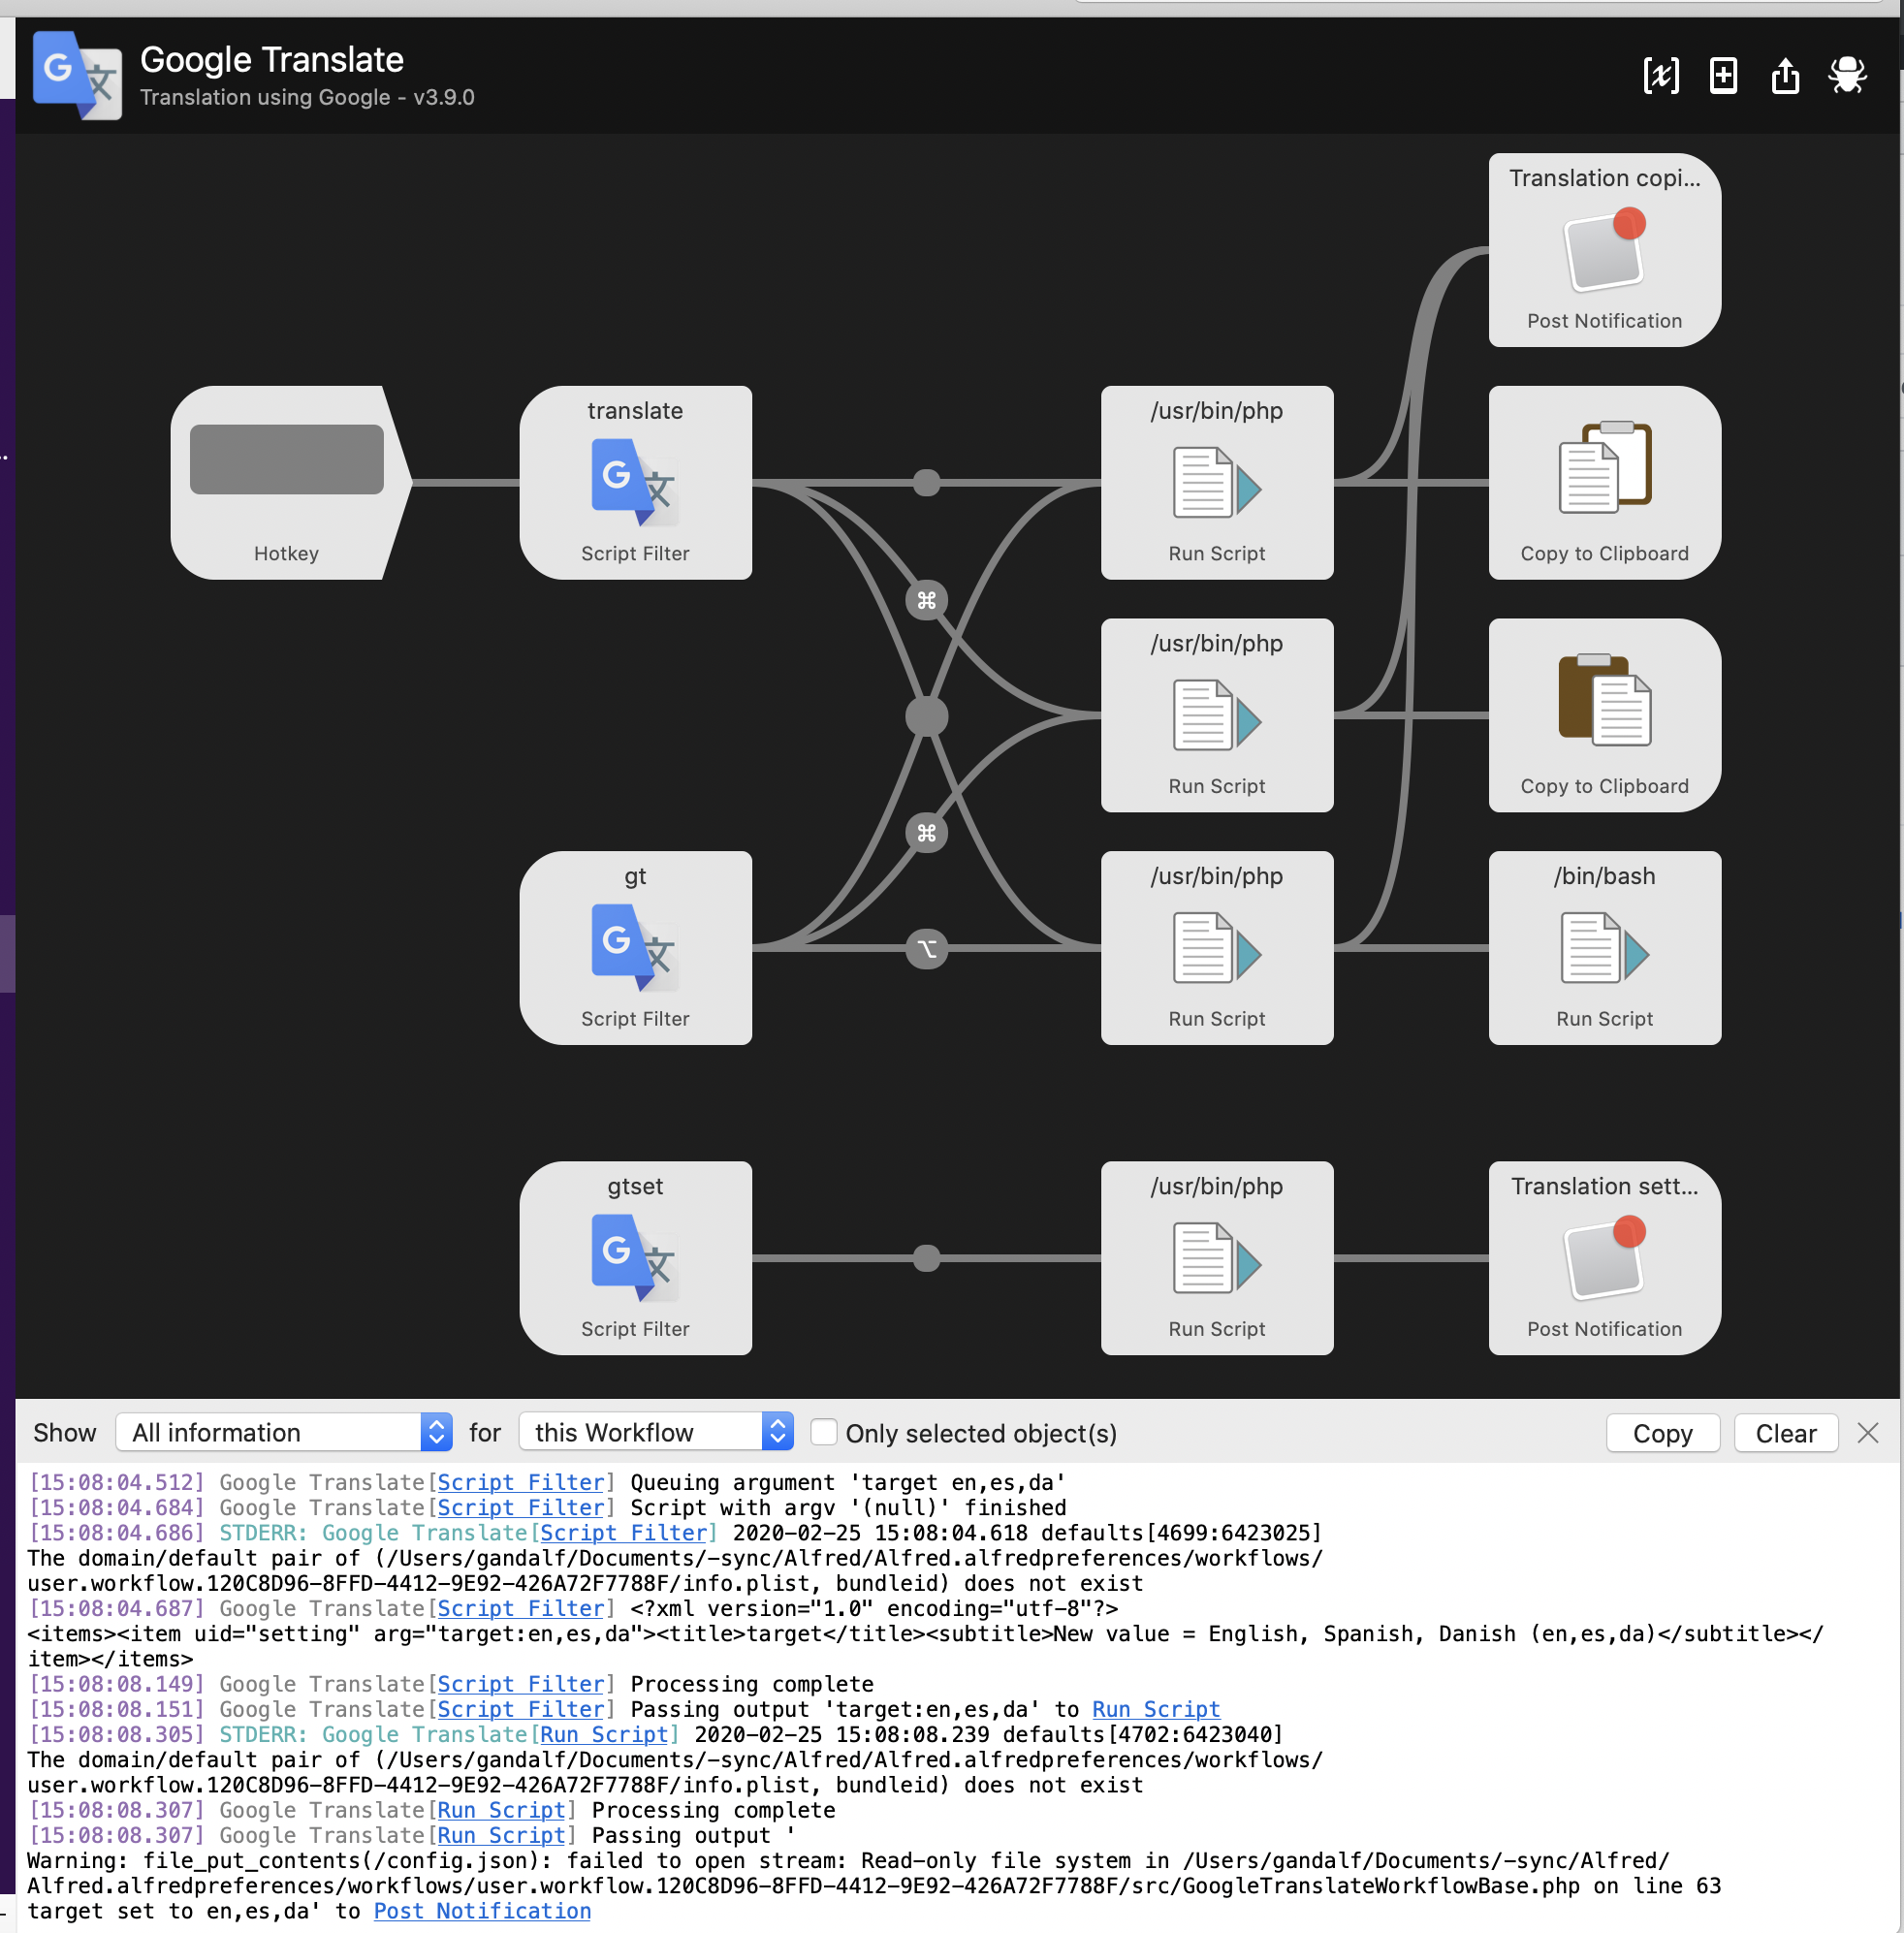Image resolution: width=1904 pixels, height=1933 pixels.
Task: Click the gray hotkey input field
Action: point(286,459)
